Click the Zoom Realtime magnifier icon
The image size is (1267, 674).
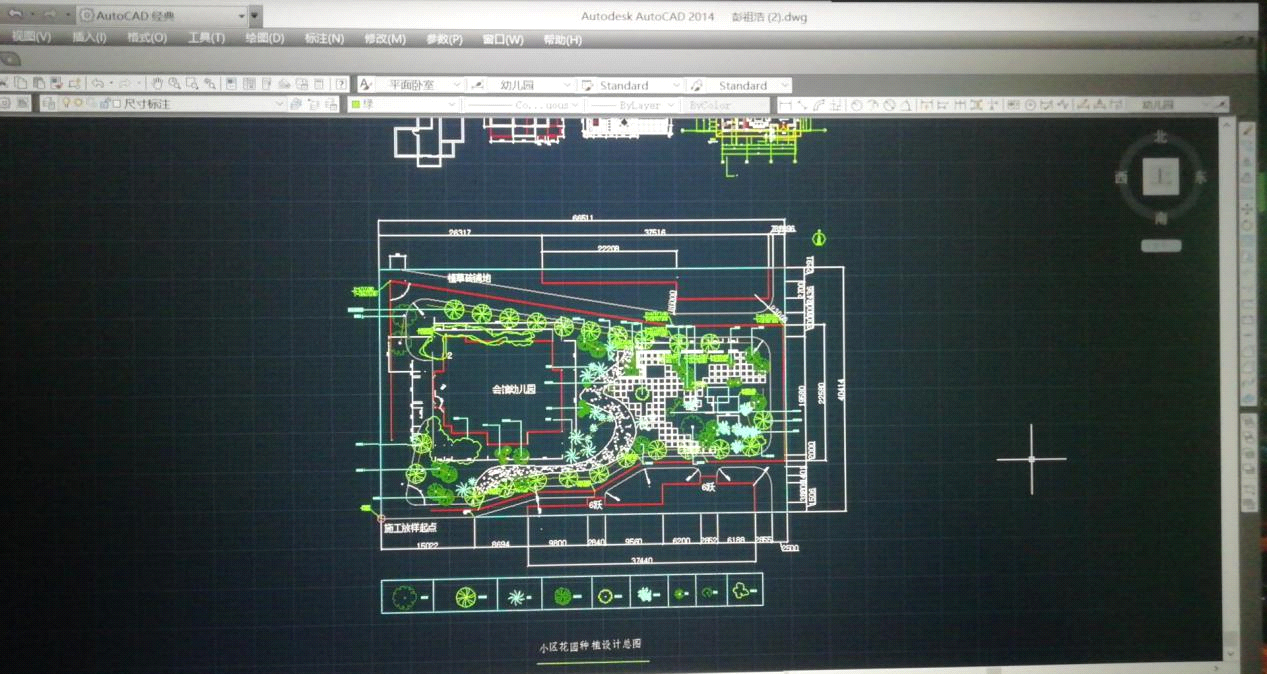(175, 84)
